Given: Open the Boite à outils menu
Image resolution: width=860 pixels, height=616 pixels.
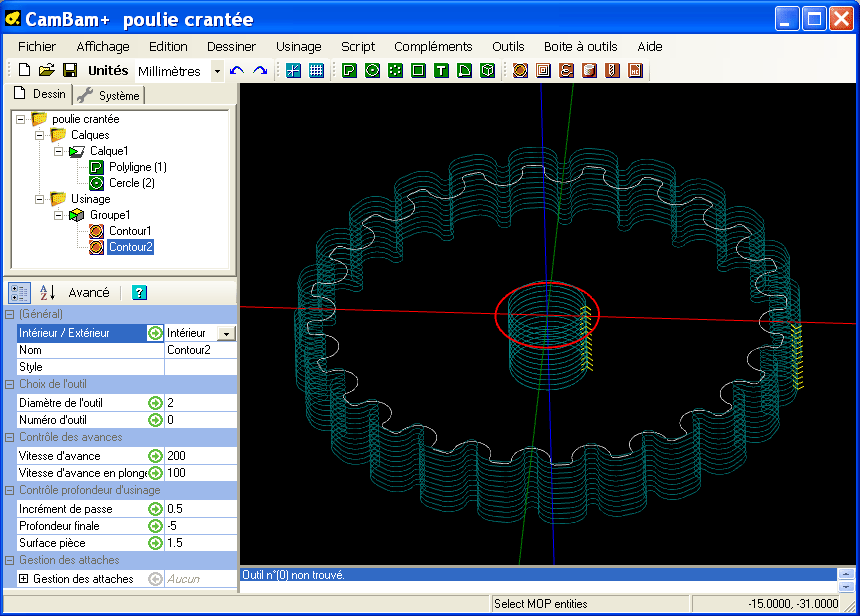Looking at the screenshot, I should coord(580,47).
